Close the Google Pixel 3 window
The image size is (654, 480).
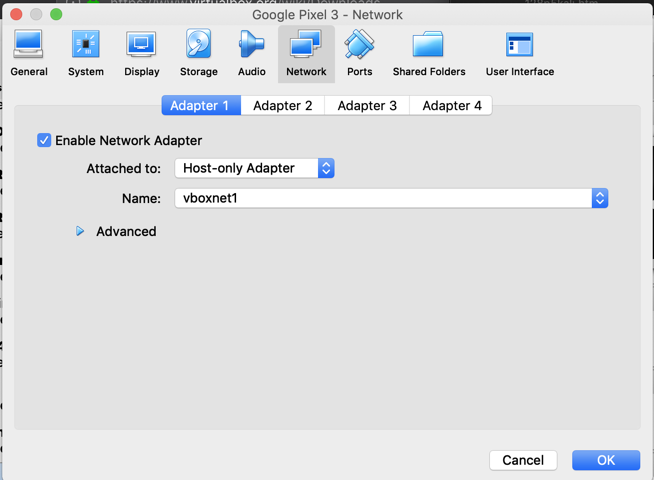click(16, 15)
